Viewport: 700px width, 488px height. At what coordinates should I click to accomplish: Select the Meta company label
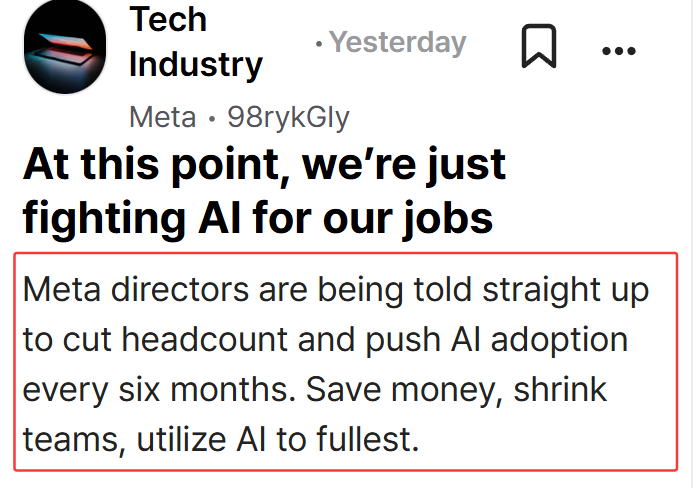coord(162,117)
